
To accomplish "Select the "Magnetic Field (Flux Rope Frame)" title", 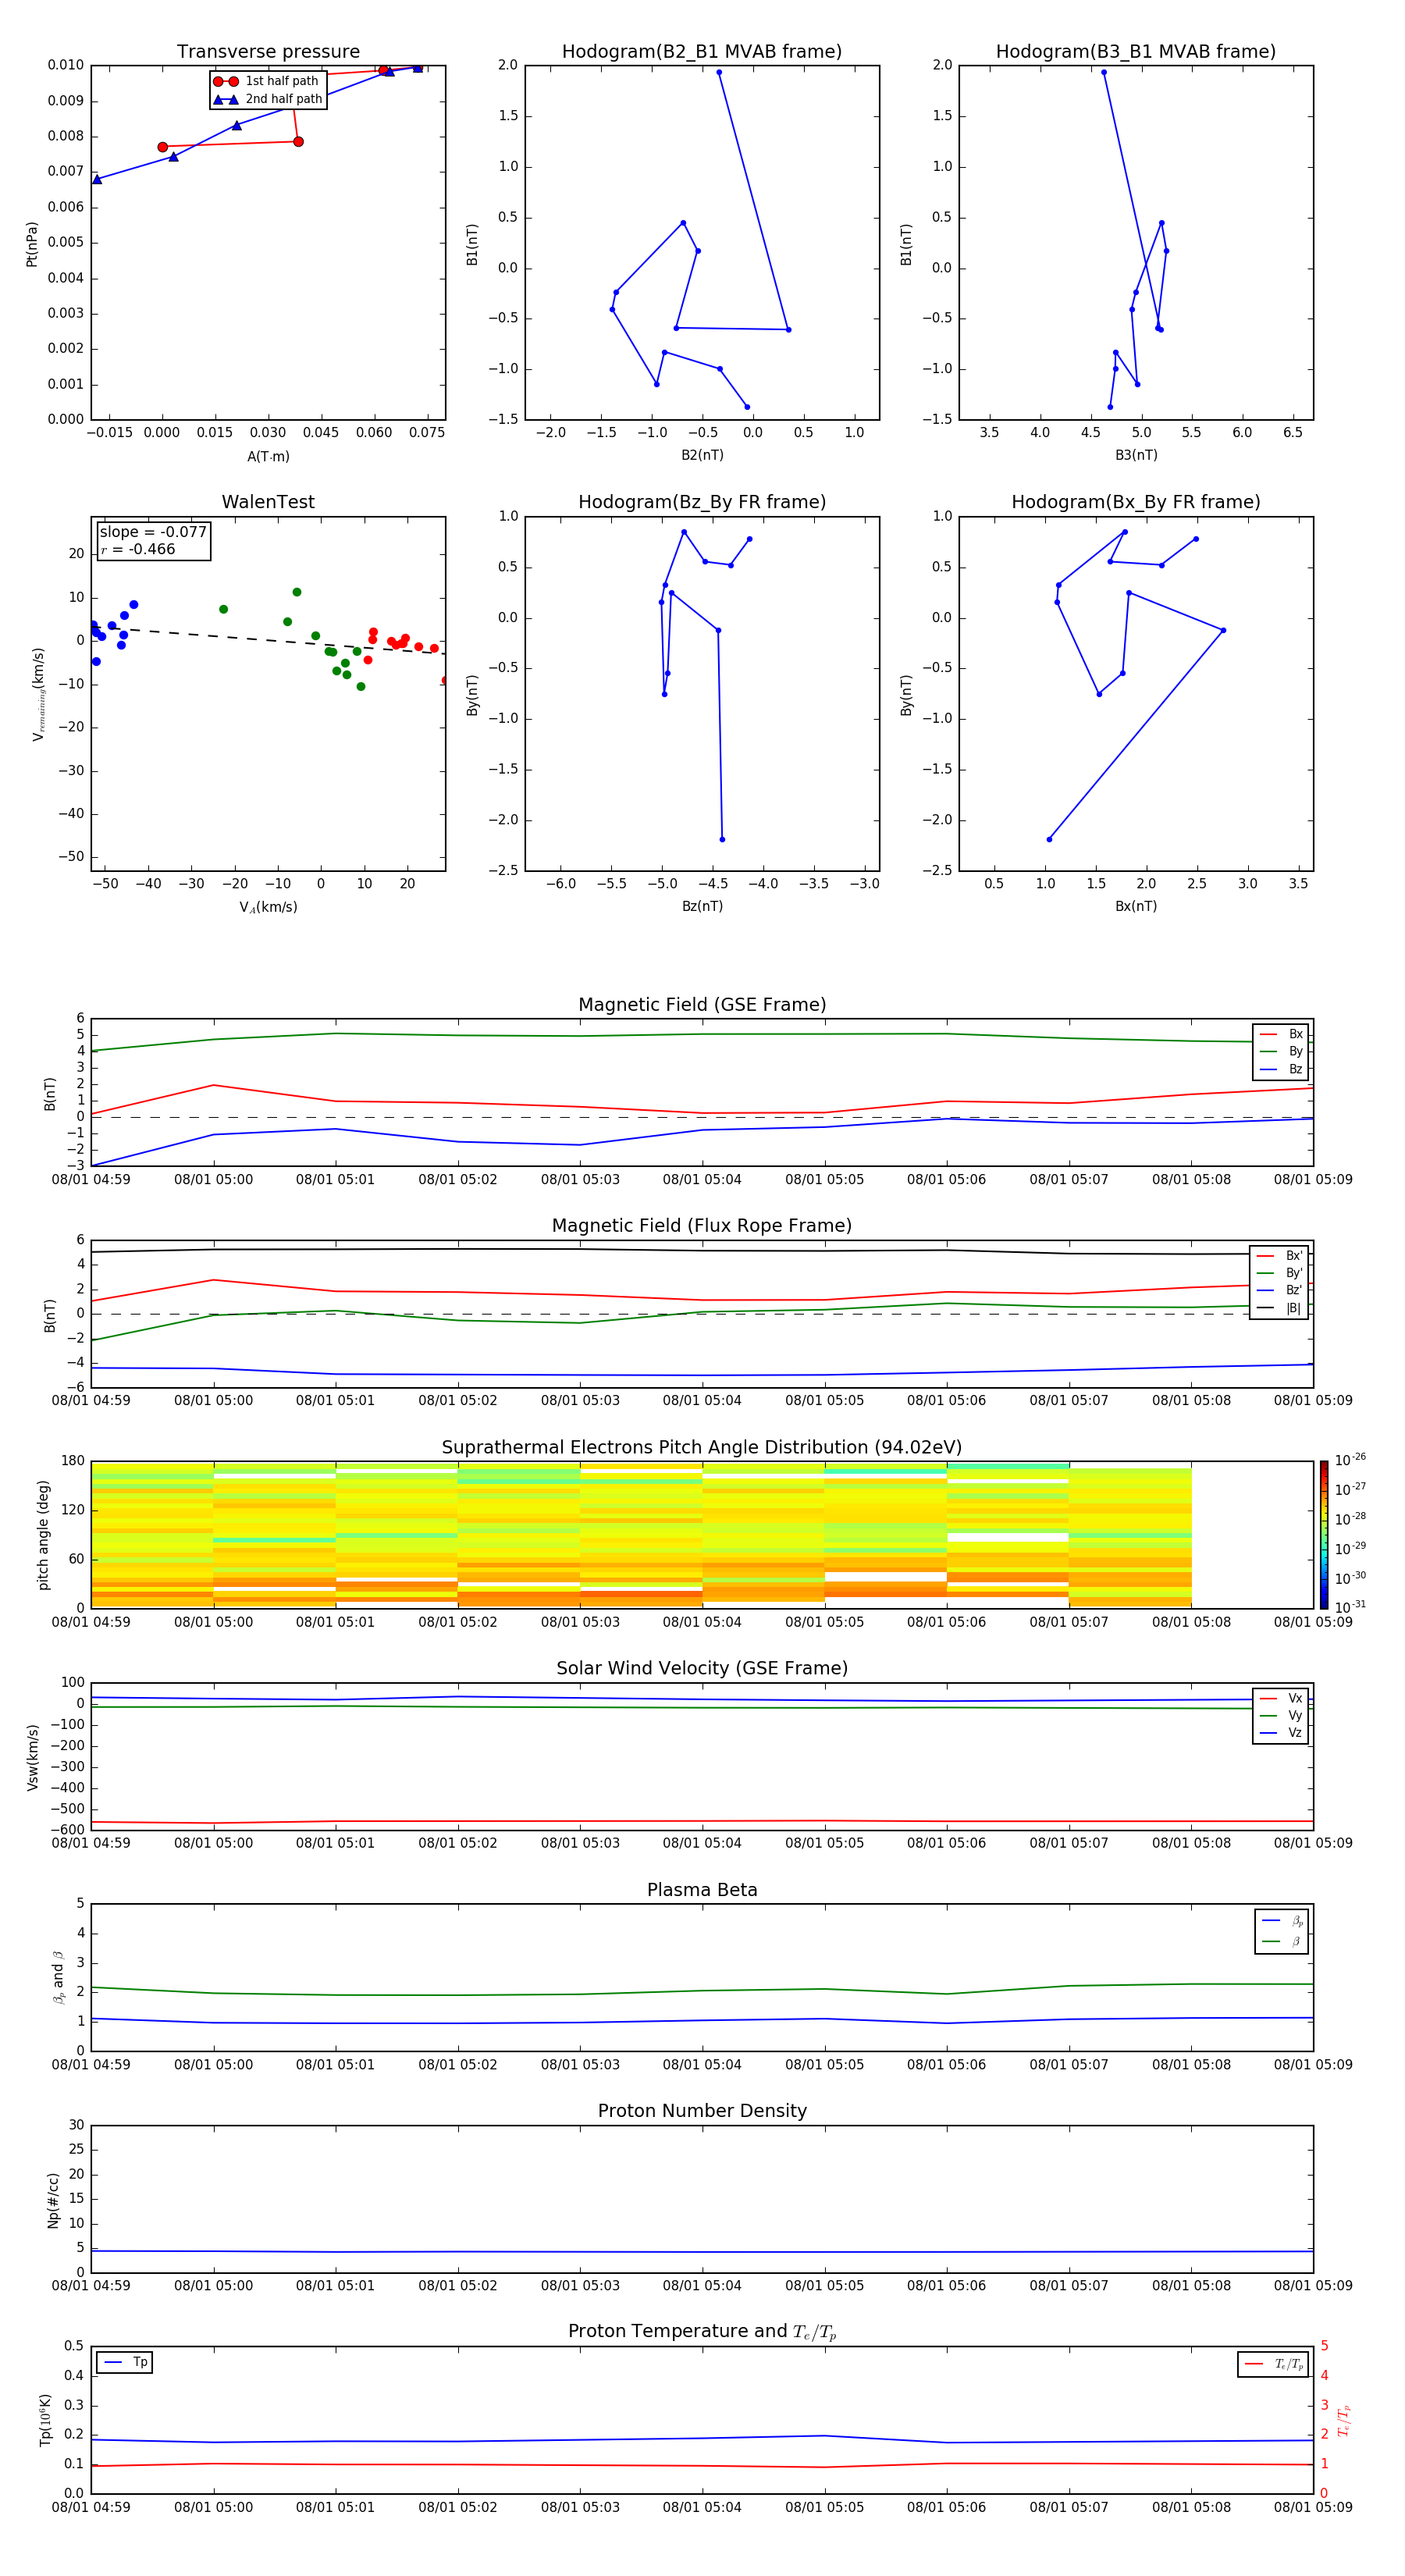I will 702,1226.
